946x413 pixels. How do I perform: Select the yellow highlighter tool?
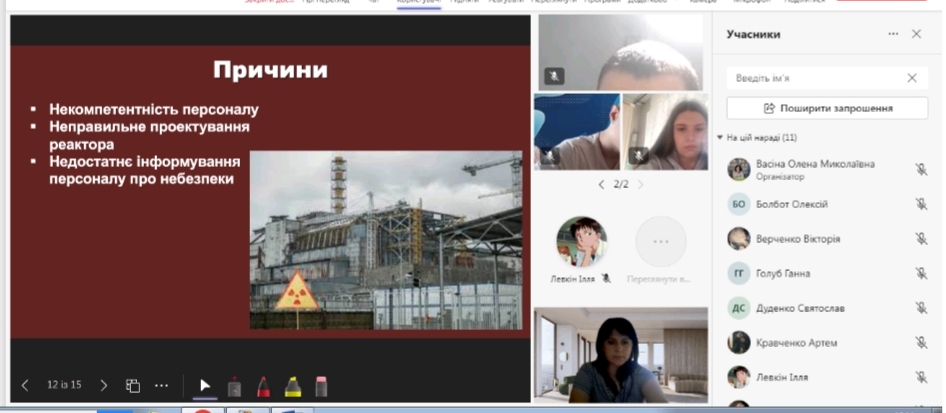click(x=293, y=386)
